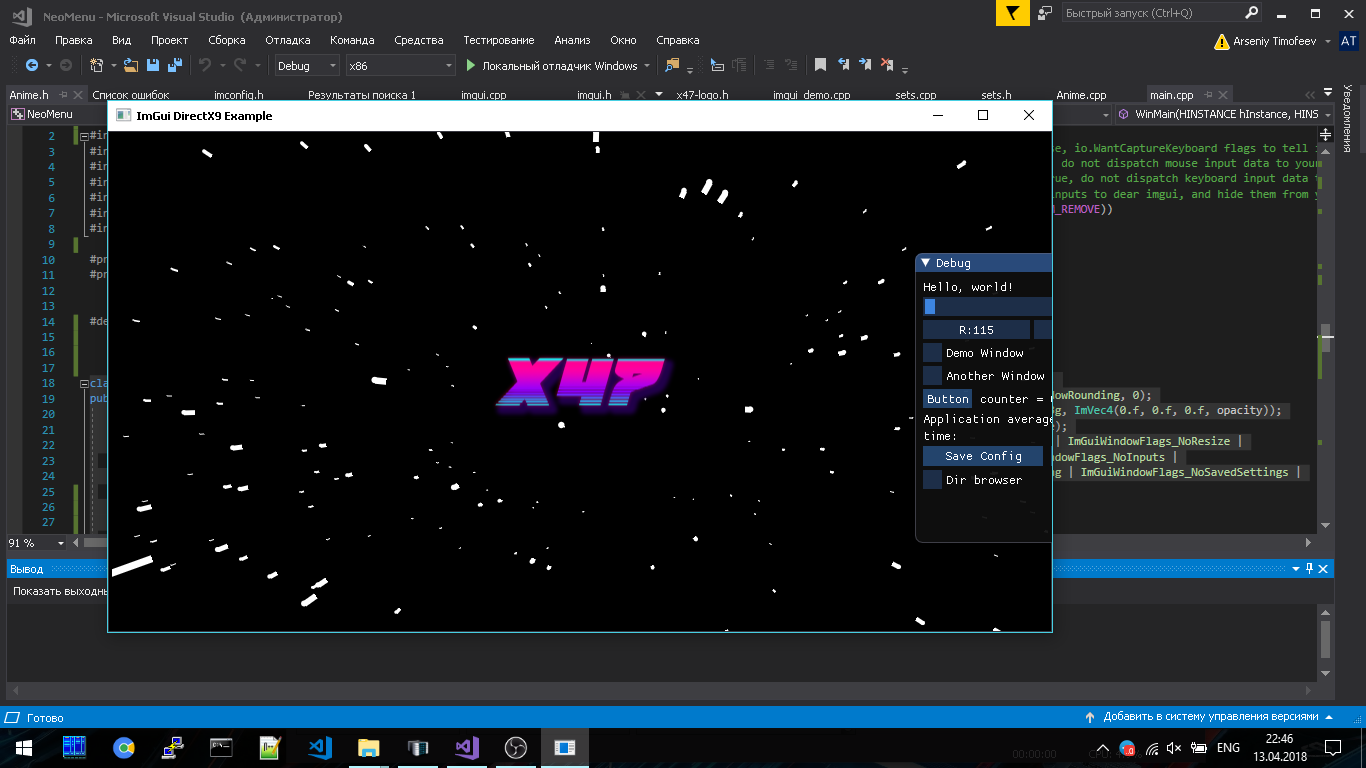The width and height of the screenshot is (1366, 768).
Task: Click the Save file toolbar icon
Action: (x=153, y=65)
